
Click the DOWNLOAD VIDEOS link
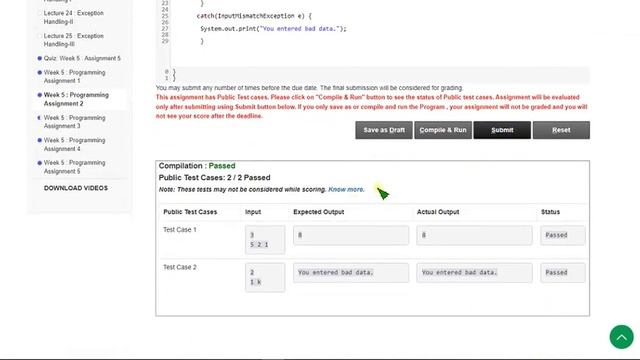[76, 188]
